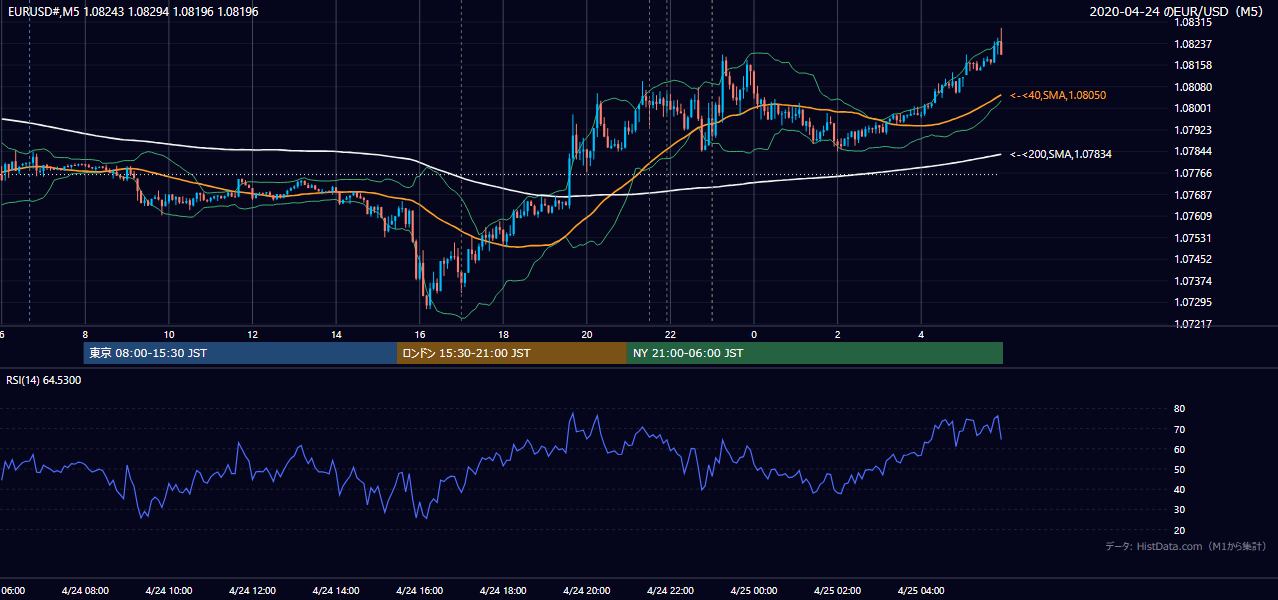
Task: Click price axis label 1.08237
Action: [x=1194, y=44]
